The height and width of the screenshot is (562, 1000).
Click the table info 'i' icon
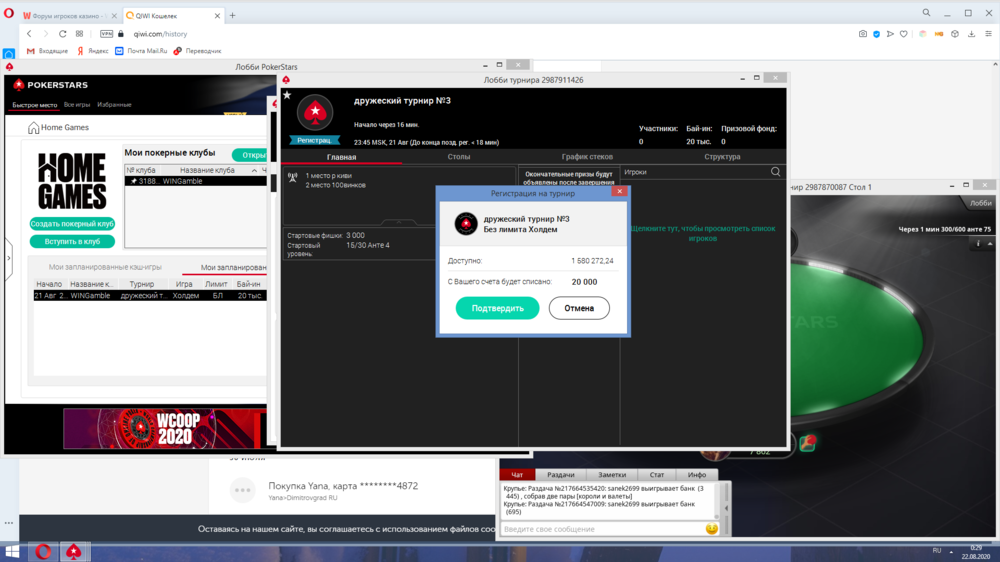[977, 243]
